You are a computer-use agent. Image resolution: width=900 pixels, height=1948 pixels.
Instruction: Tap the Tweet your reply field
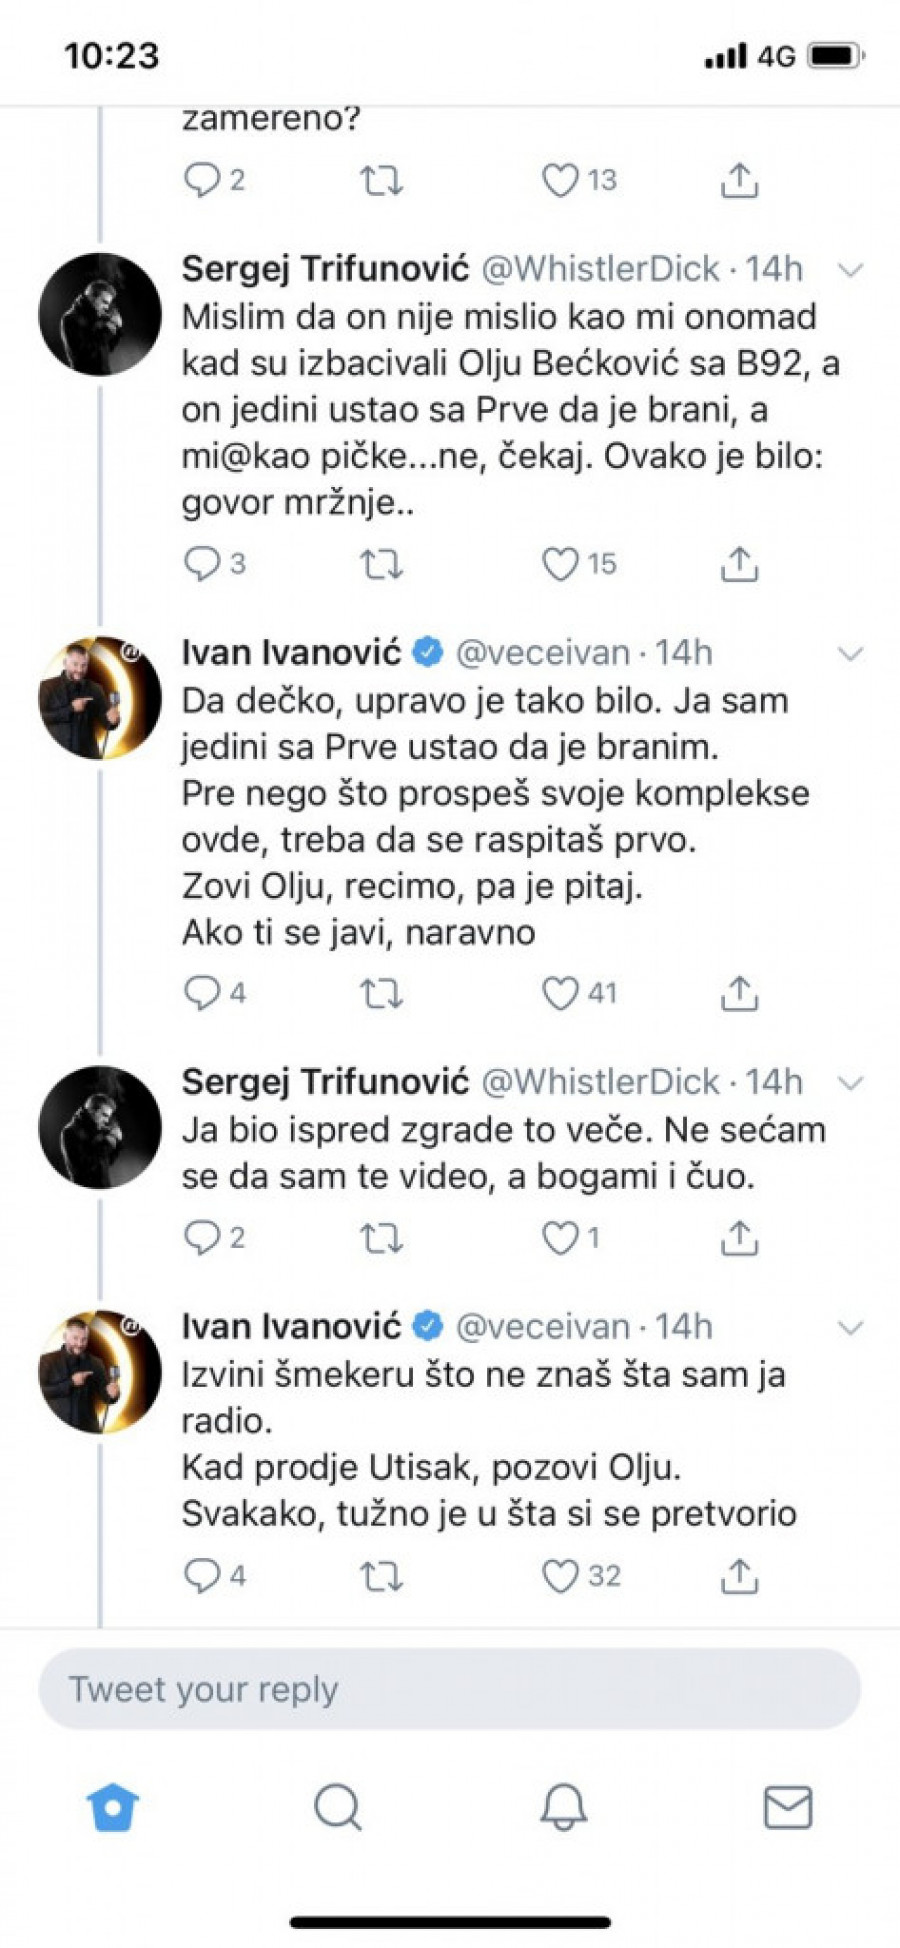pos(449,1690)
